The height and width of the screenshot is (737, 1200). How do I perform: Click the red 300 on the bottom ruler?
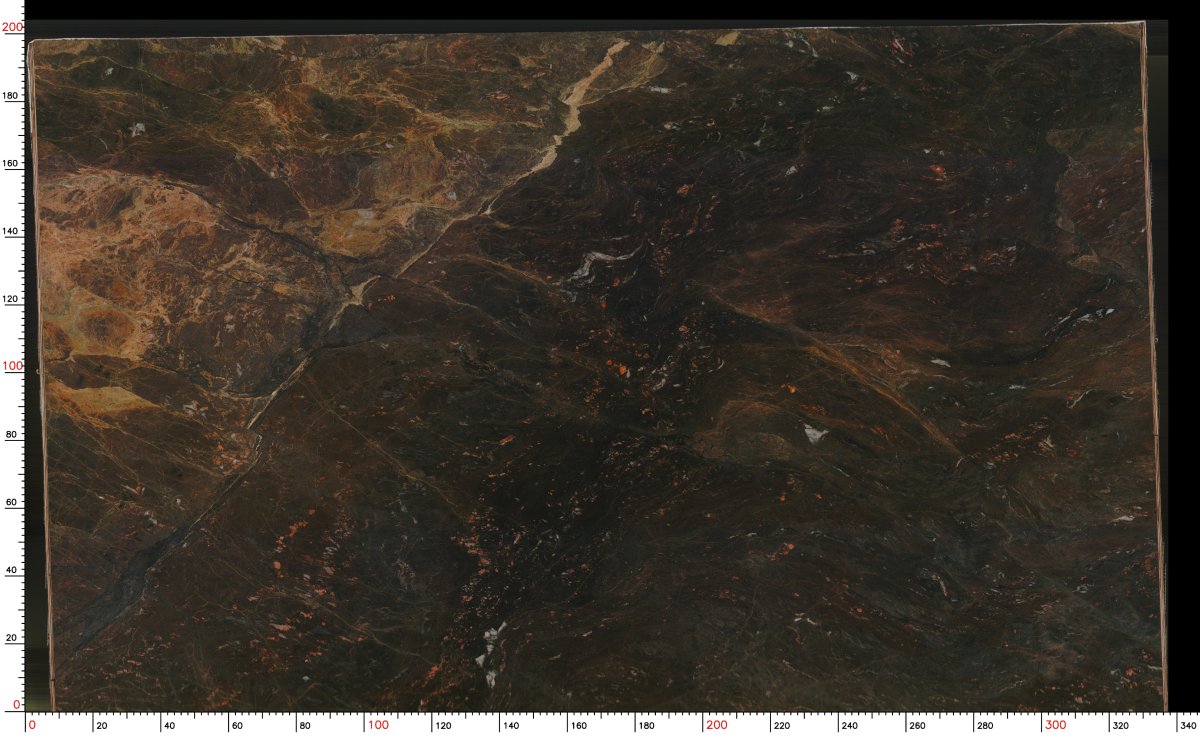(1056, 725)
